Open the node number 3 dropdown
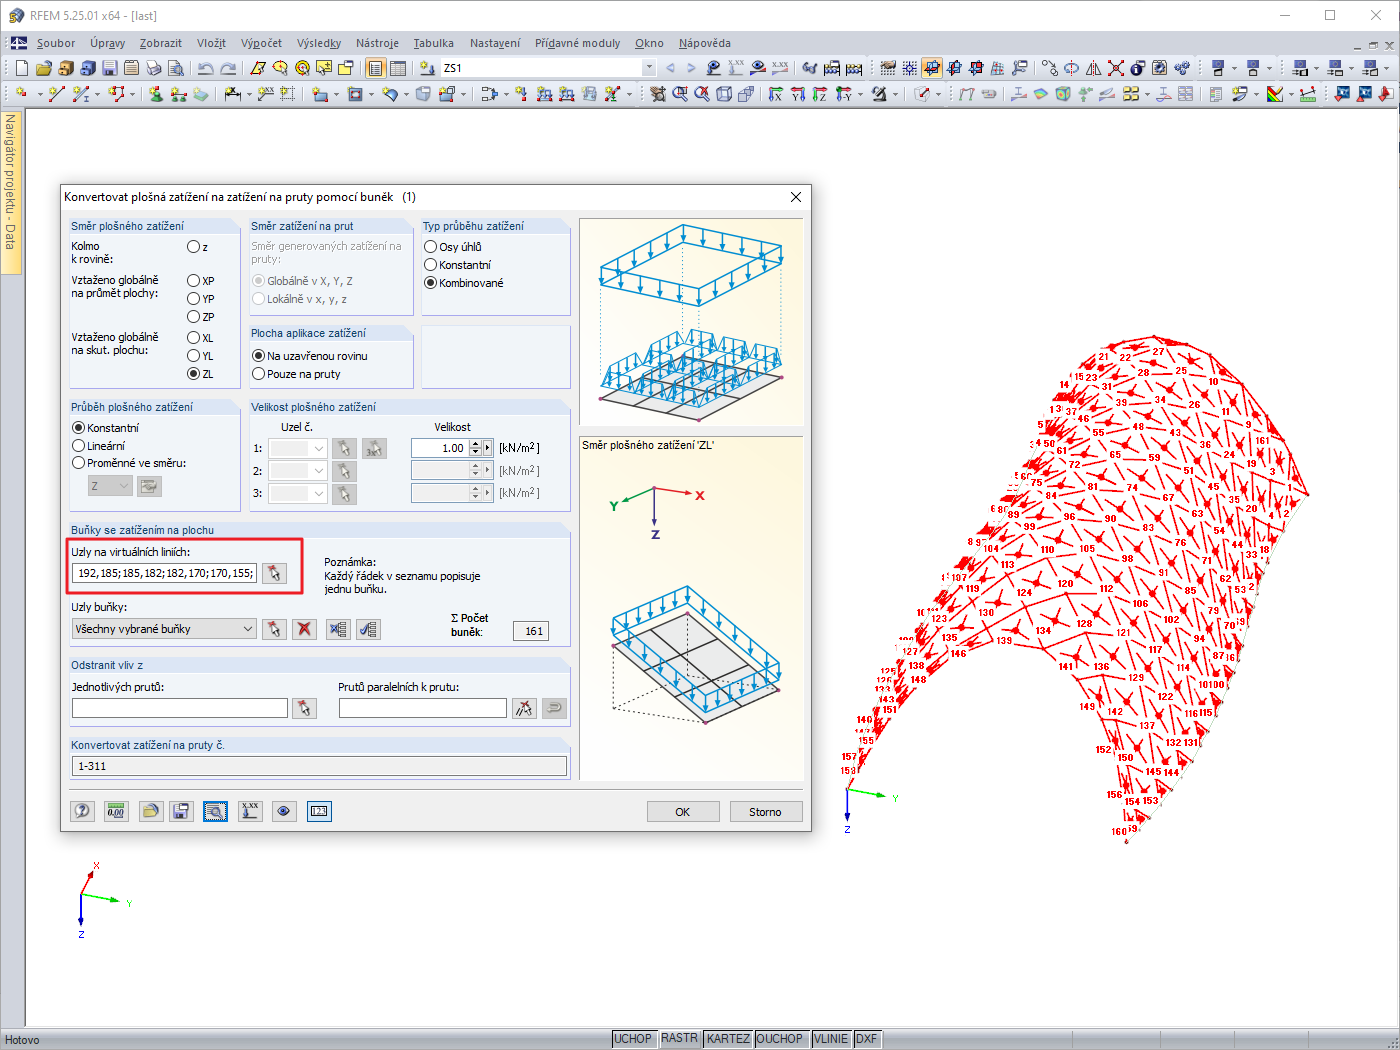This screenshot has width=1400, height=1050. 319,493
